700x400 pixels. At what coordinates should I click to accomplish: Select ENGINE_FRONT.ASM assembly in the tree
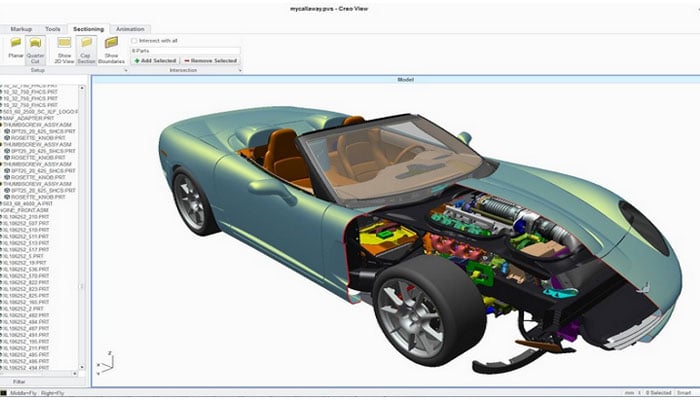tap(24, 210)
